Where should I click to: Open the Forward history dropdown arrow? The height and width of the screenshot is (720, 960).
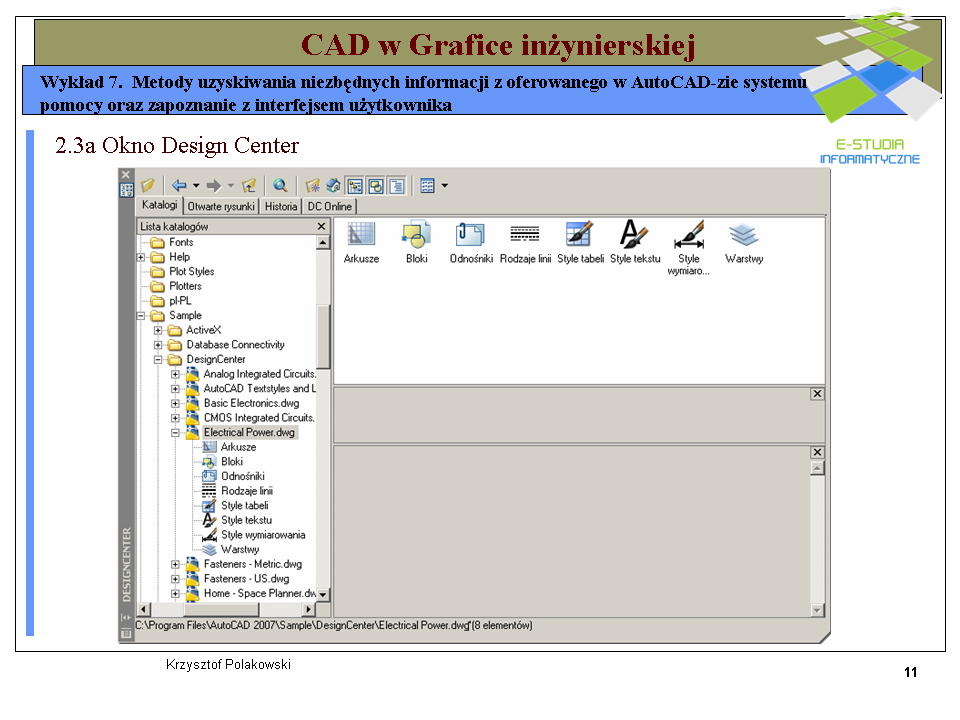(231, 185)
